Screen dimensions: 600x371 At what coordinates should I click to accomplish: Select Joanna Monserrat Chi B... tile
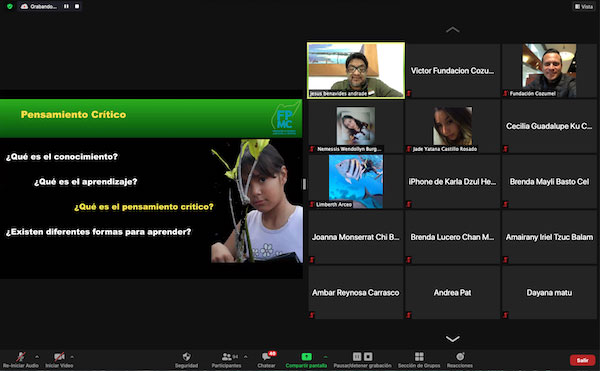tap(356, 237)
